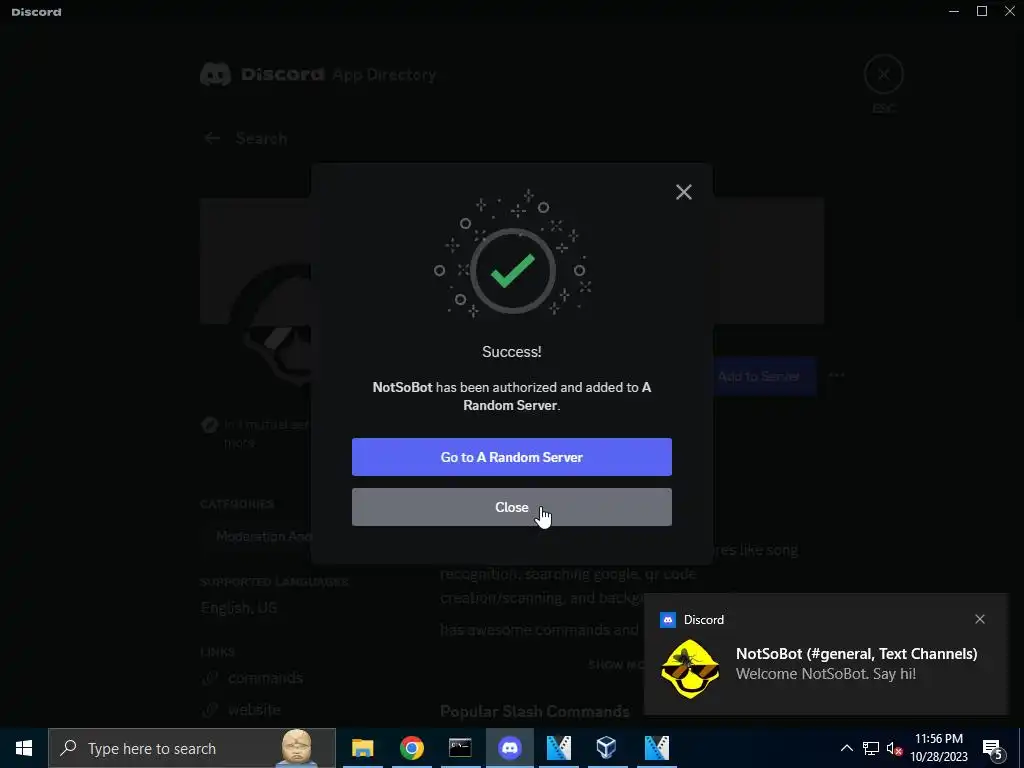Click the Search label in App Directory
The width and height of the screenshot is (1024, 768).
click(261, 138)
